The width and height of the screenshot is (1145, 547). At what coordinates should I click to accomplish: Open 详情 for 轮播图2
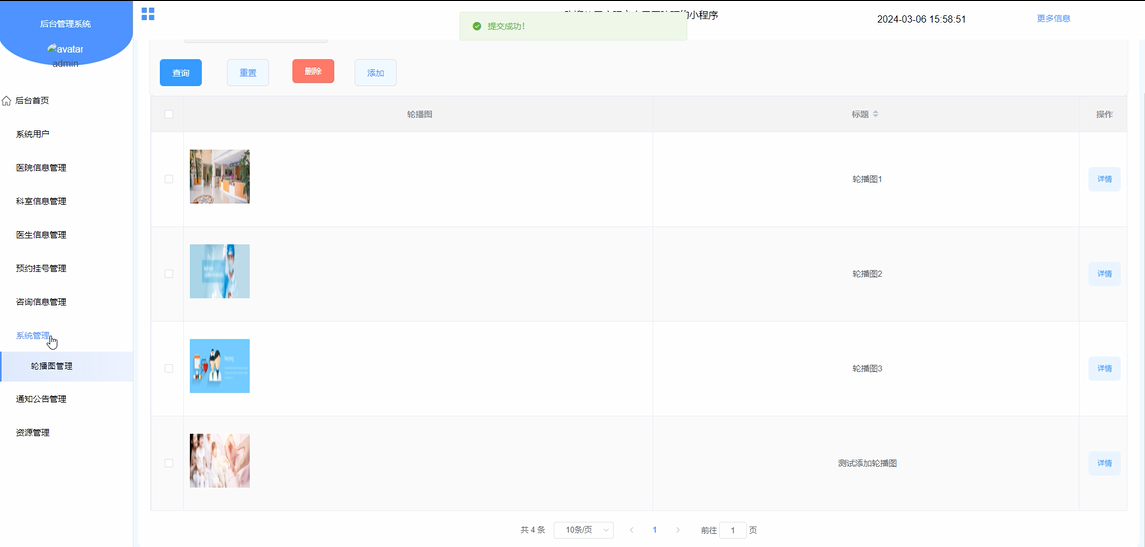[1104, 274]
